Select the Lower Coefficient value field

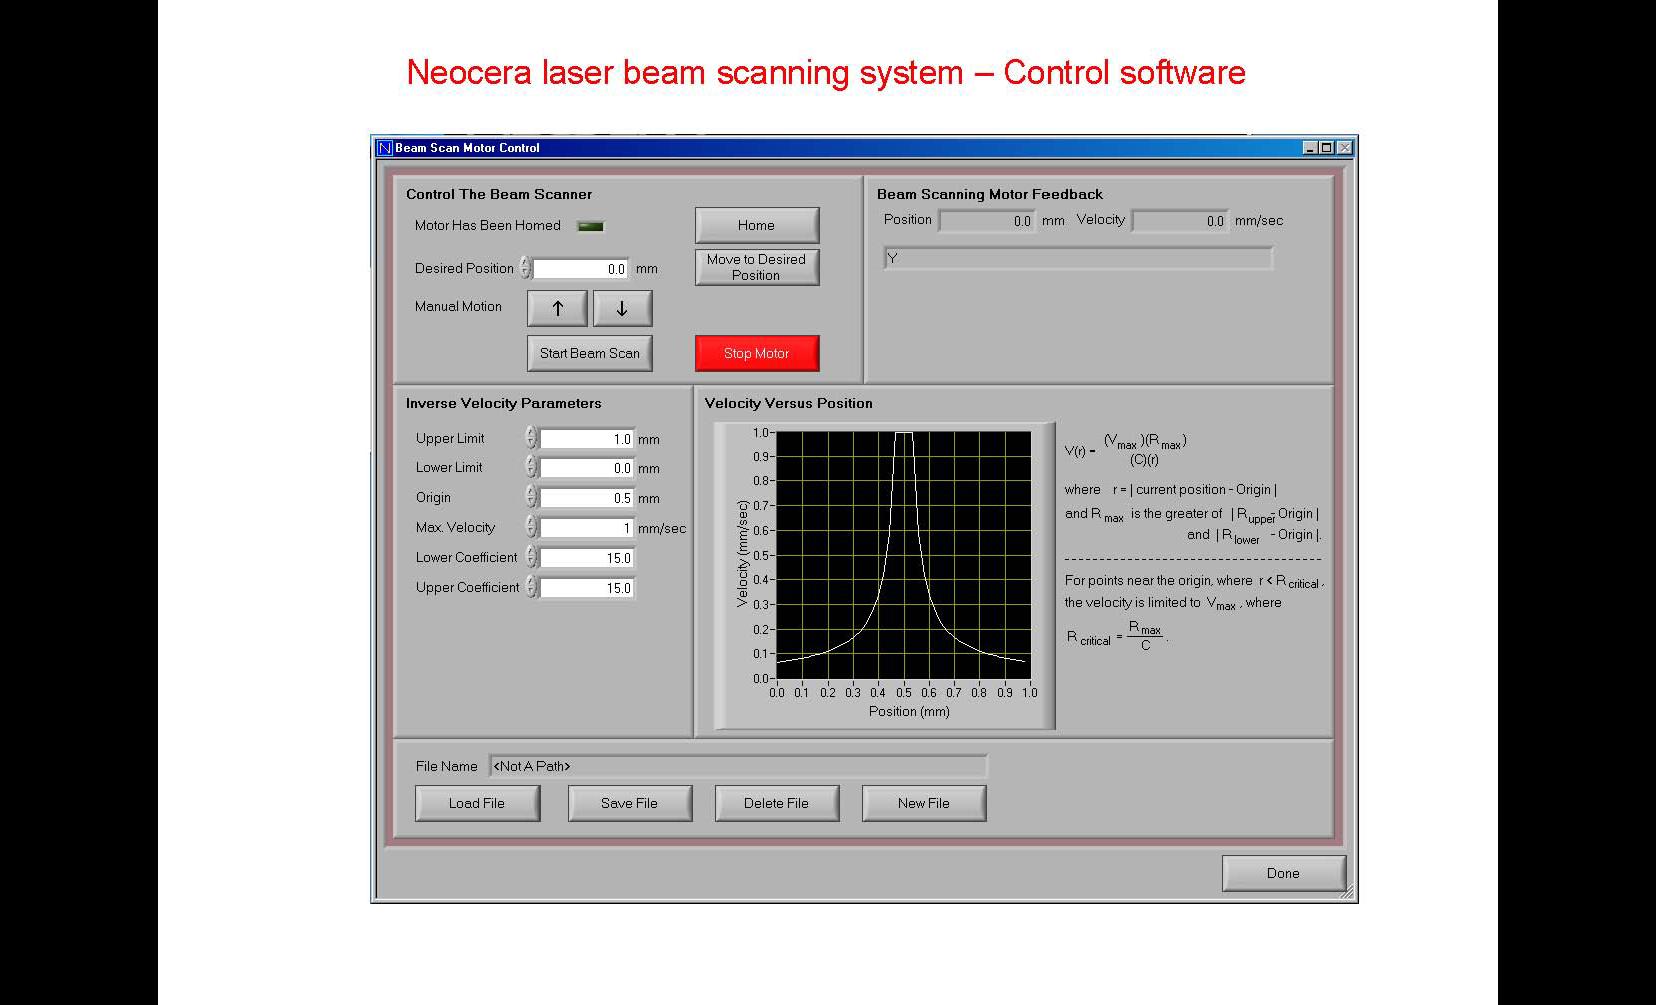(587, 558)
